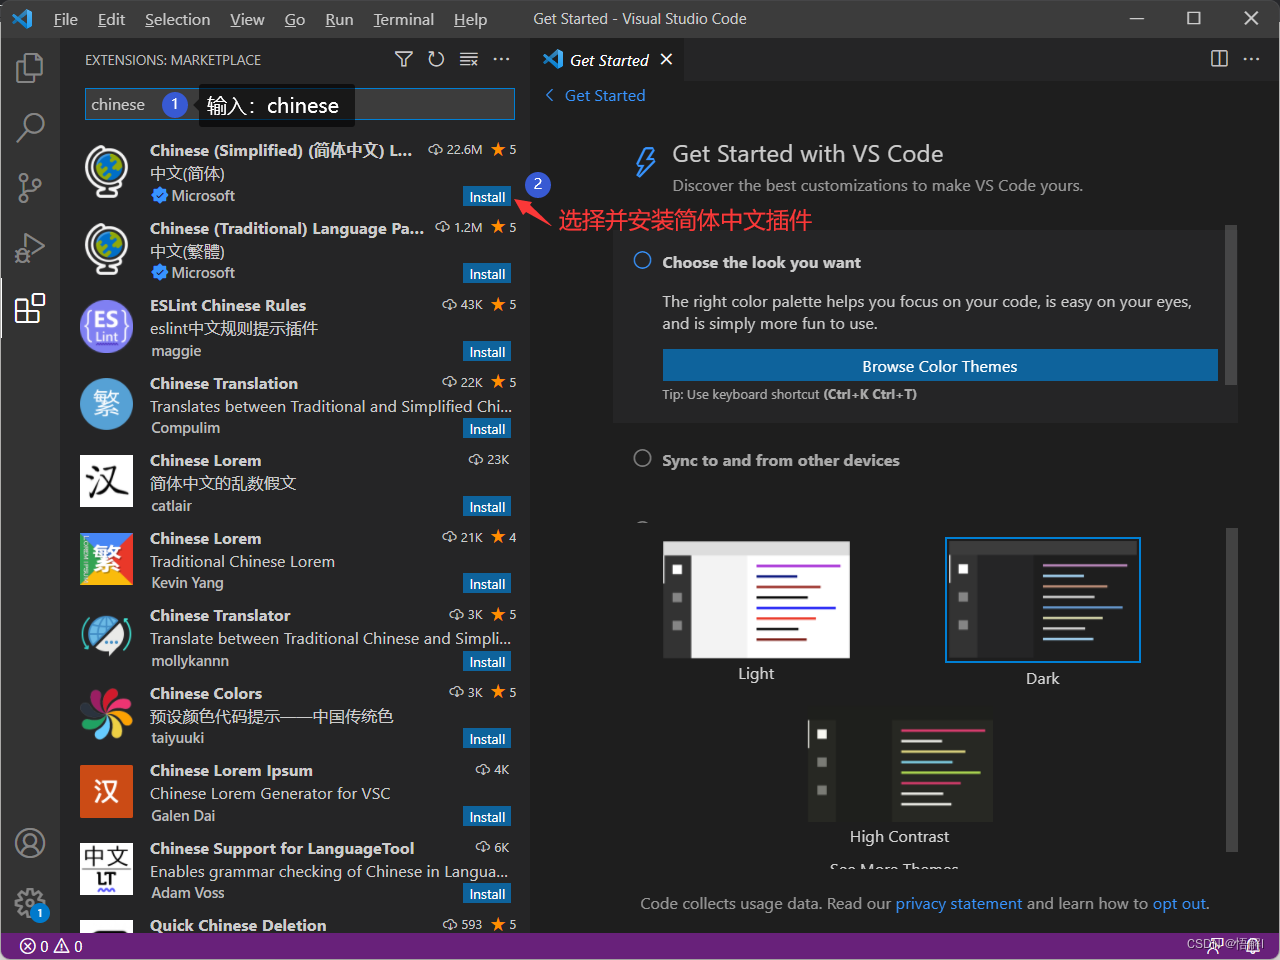Open Extensions panel more actions menu

501,60
